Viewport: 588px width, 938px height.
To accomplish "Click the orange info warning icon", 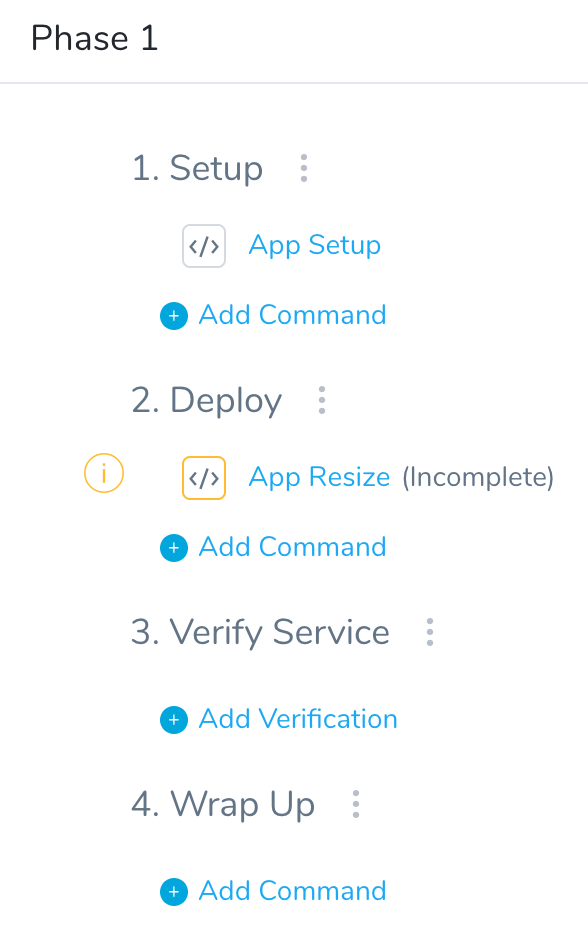I will pyautogui.click(x=104, y=473).
